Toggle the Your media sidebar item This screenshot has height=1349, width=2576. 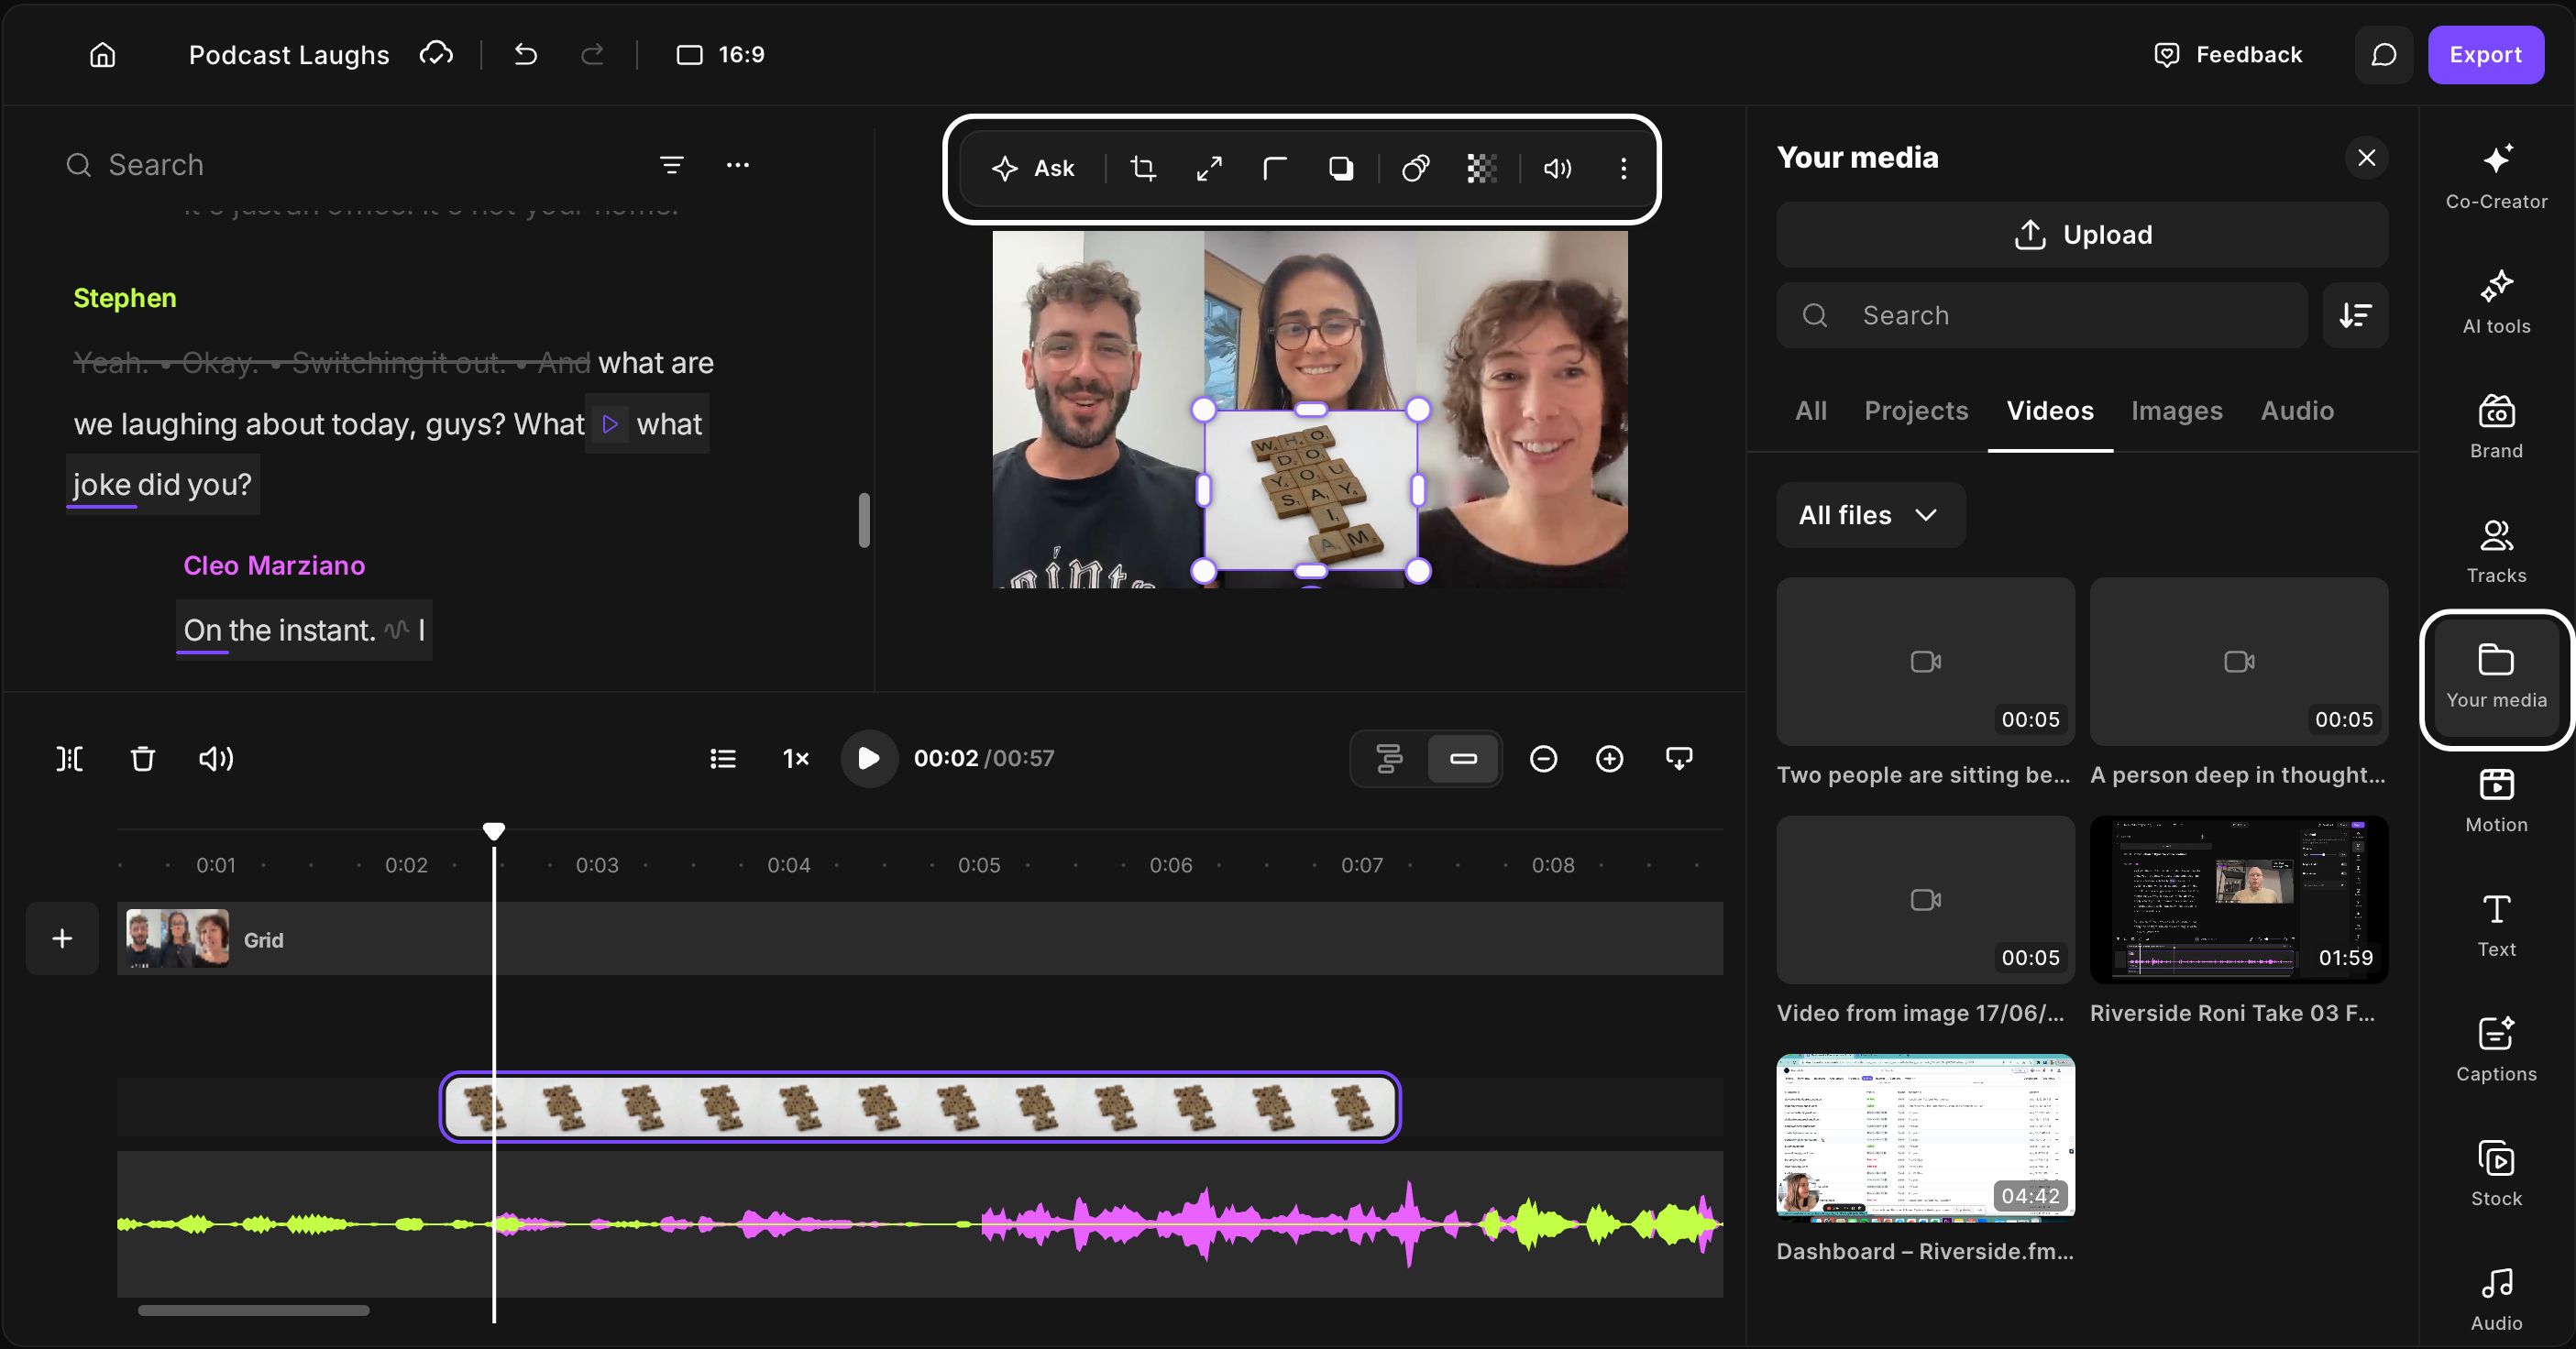tap(2496, 678)
